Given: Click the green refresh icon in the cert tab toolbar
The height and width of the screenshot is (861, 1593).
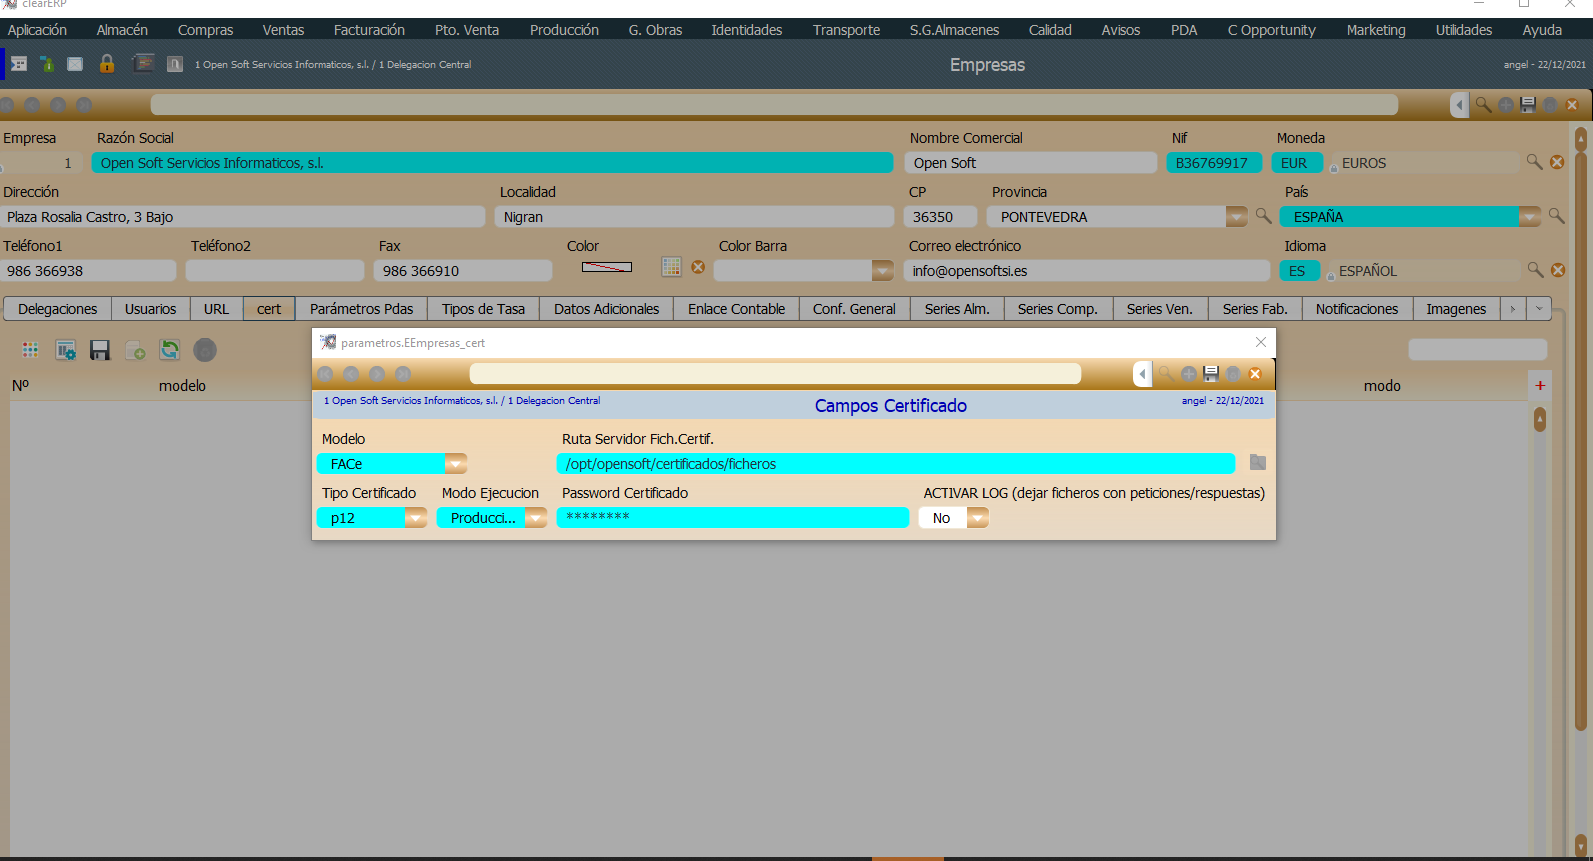Looking at the screenshot, I should [170, 350].
